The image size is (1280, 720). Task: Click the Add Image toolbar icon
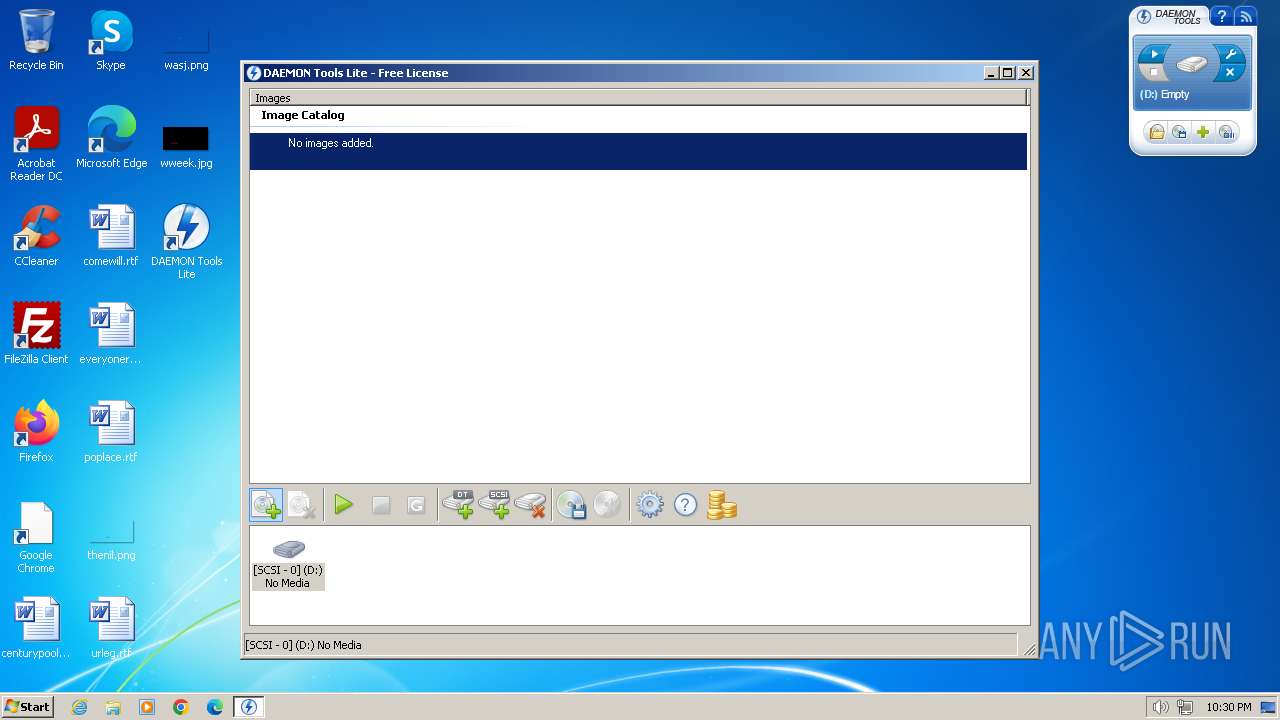[x=266, y=505]
